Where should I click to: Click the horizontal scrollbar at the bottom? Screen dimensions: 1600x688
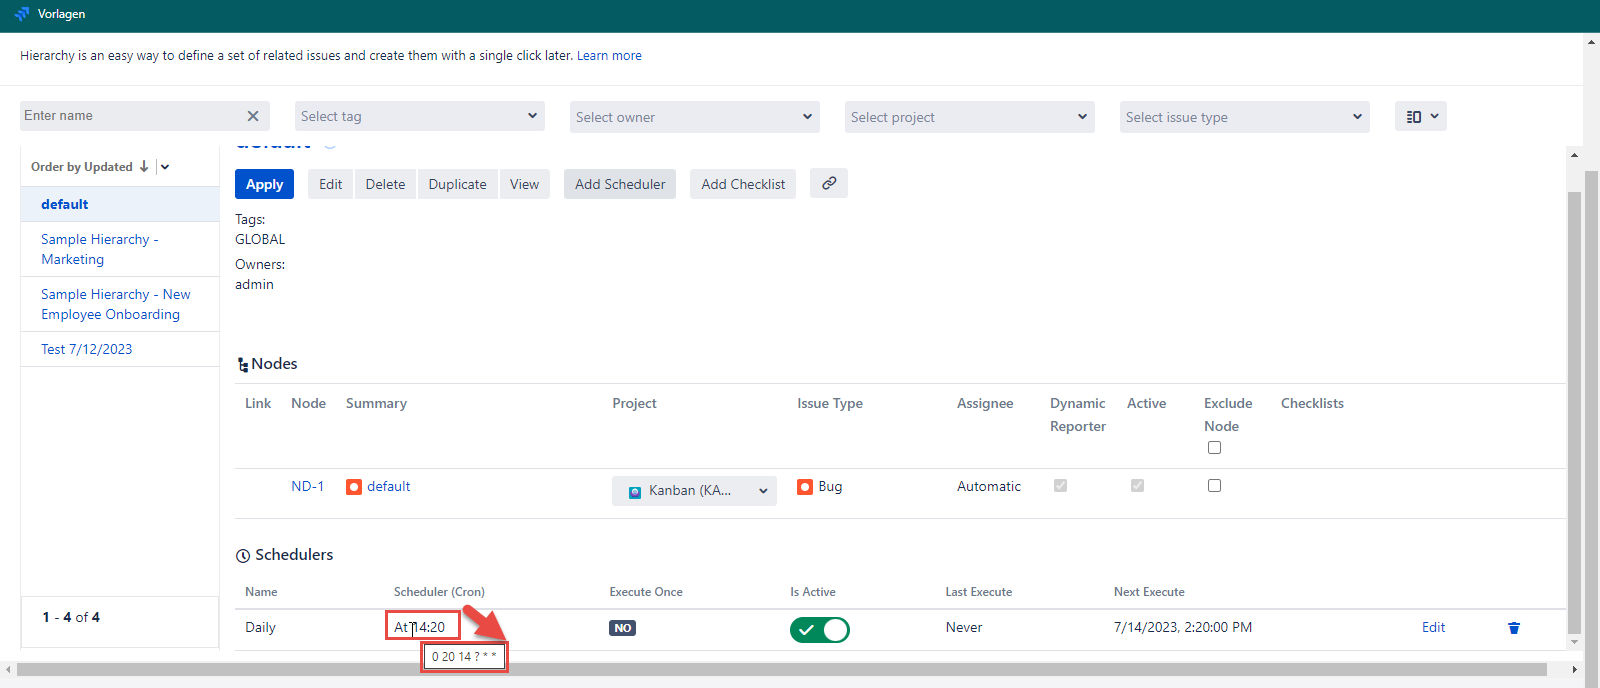(x=780, y=669)
